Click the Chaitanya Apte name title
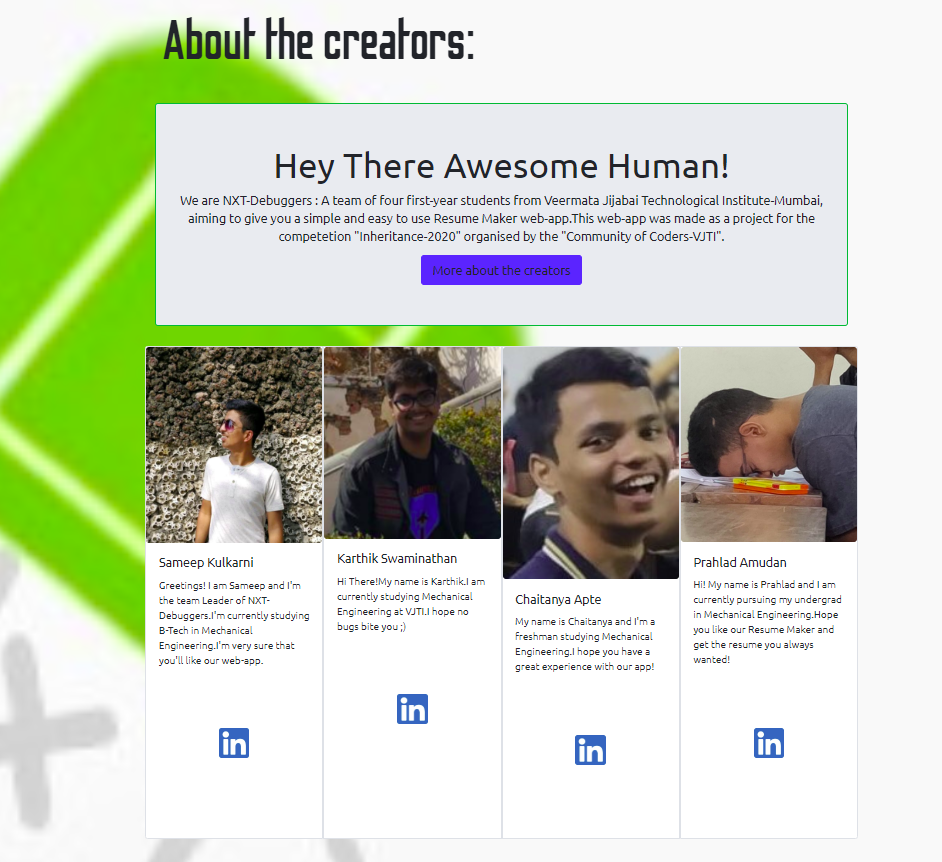The image size is (942, 862). tap(558, 599)
